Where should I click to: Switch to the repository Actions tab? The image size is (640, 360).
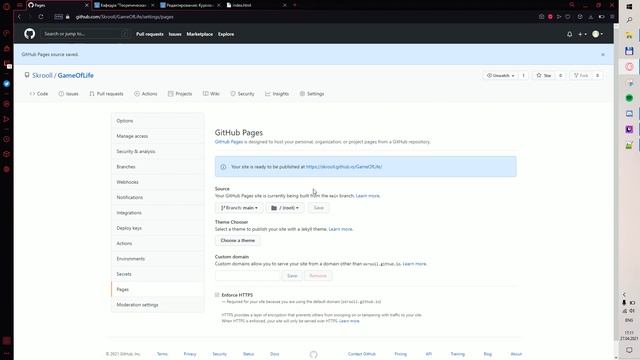pos(146,94)
